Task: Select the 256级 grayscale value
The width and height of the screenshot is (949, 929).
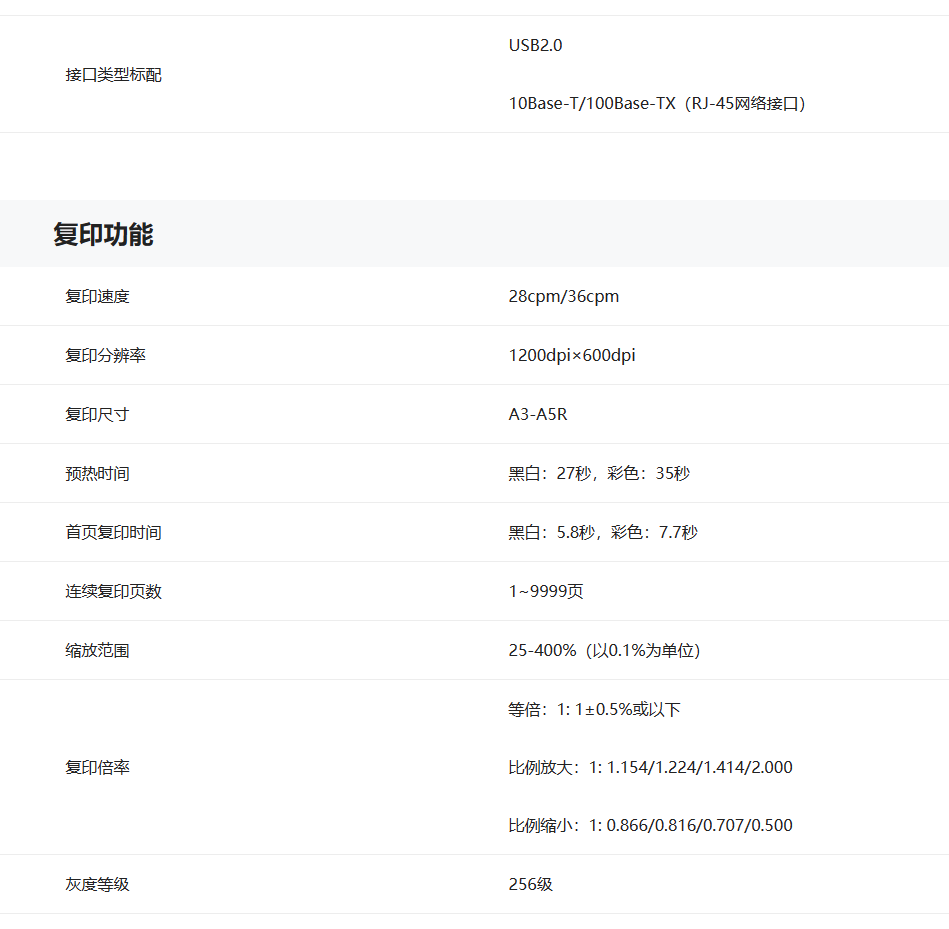Action: point(530,884)
